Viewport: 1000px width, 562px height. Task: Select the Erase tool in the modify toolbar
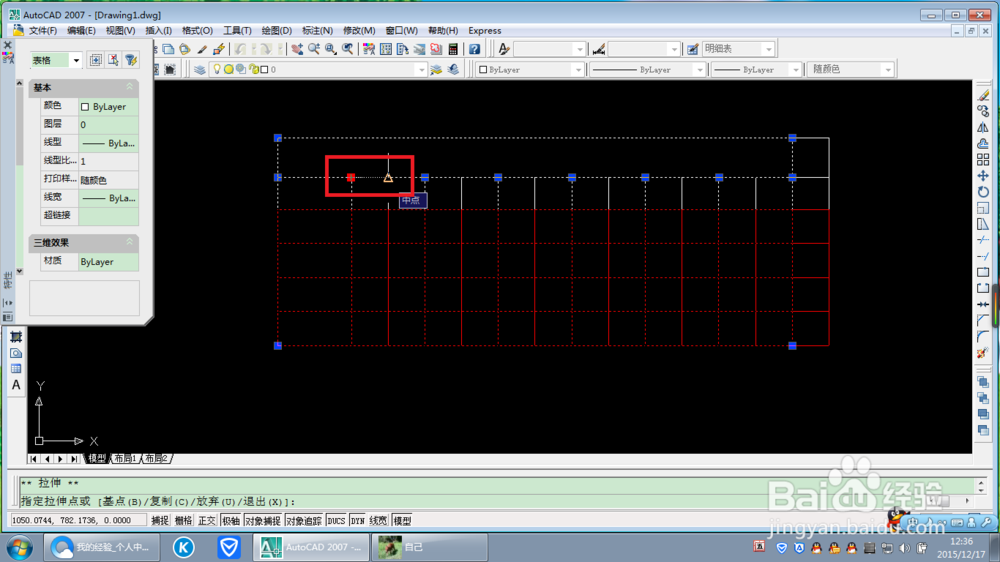[x=983, y=95]
